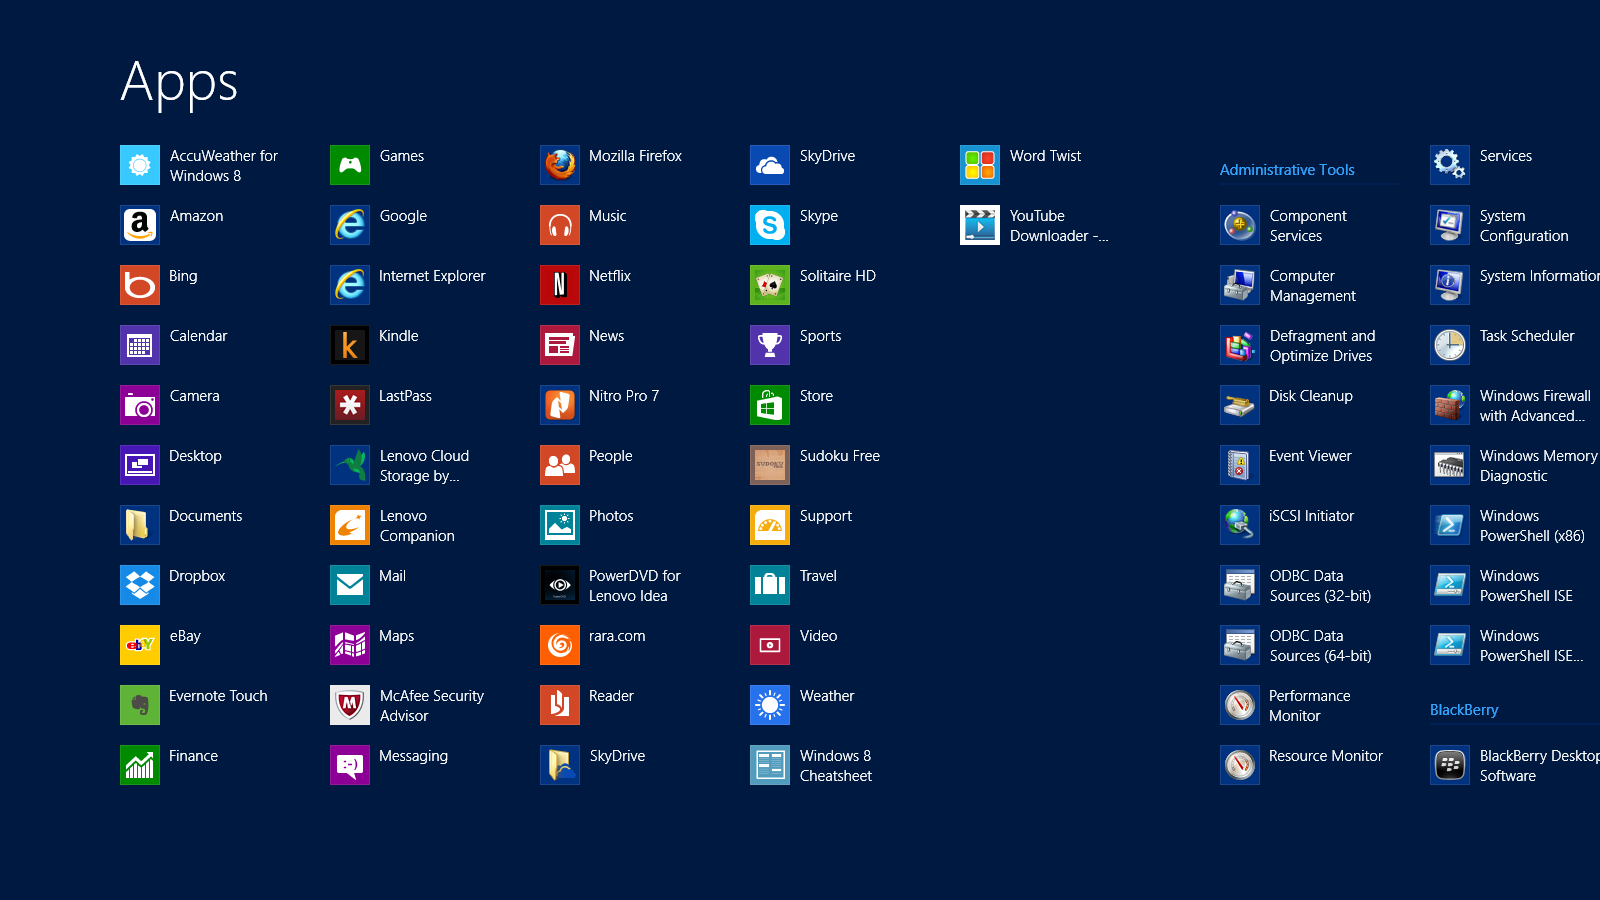Select the Maps label
The image size is (1600, 900).
396,637
